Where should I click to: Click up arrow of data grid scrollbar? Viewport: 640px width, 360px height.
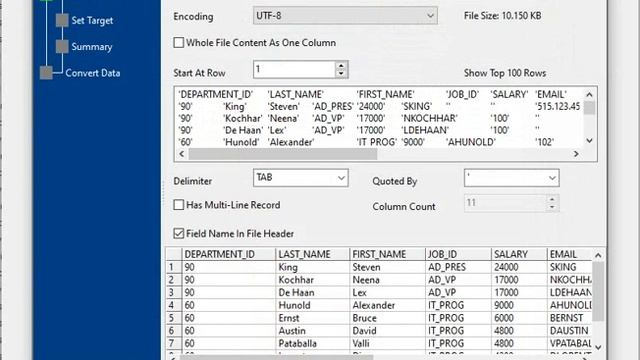(x=598, y=256)
